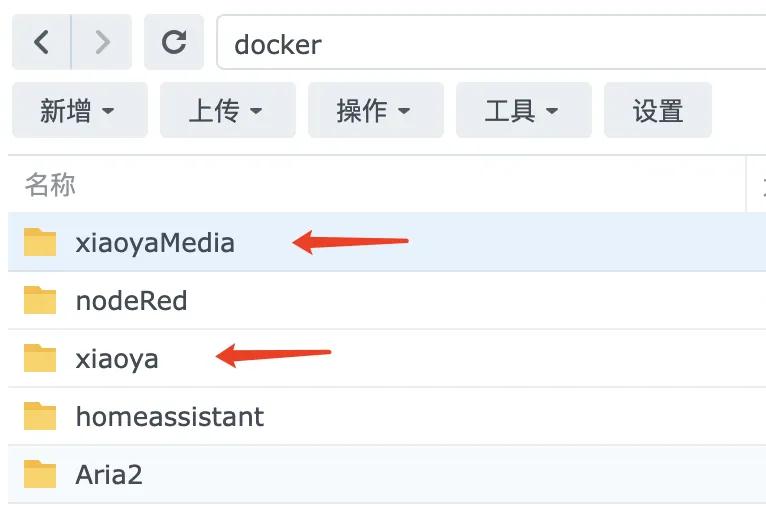Click the nodeRed folder icon
Image resolution: width=766 pixels, height=516 pixels.
pyautogui.click(x=40, y=300)
